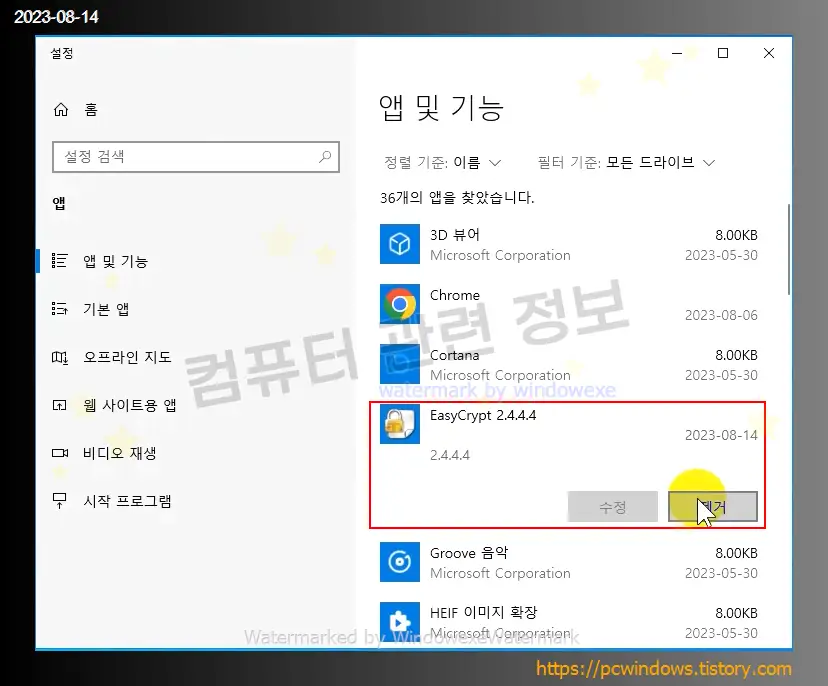
Task: Click the Default apps (기본 앱) icon
Action: point(59,308)
